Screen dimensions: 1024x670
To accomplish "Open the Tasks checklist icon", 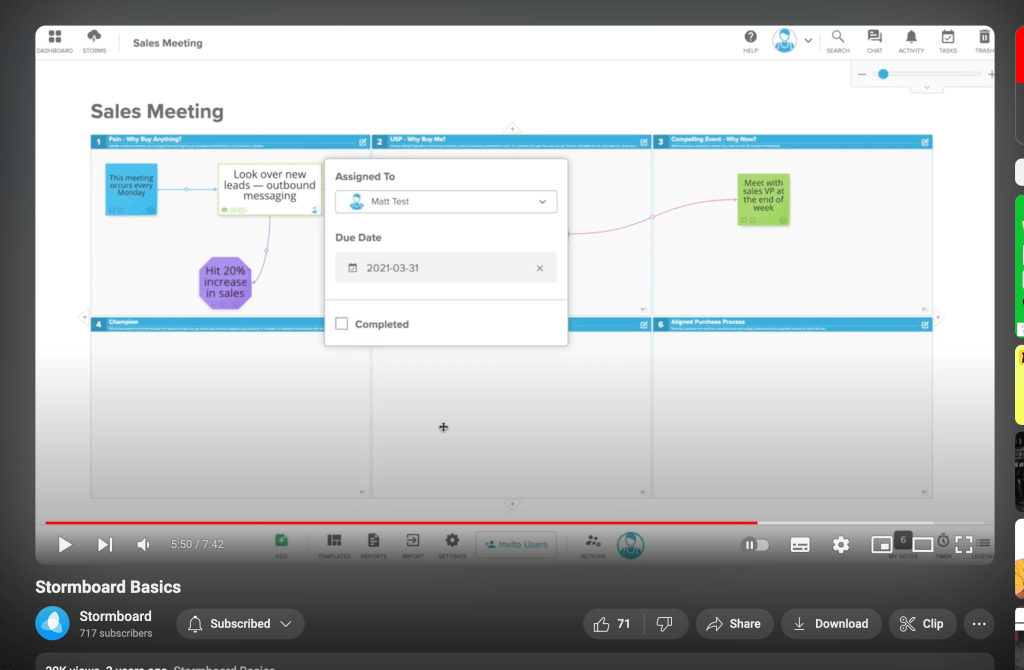I will 948,41.
